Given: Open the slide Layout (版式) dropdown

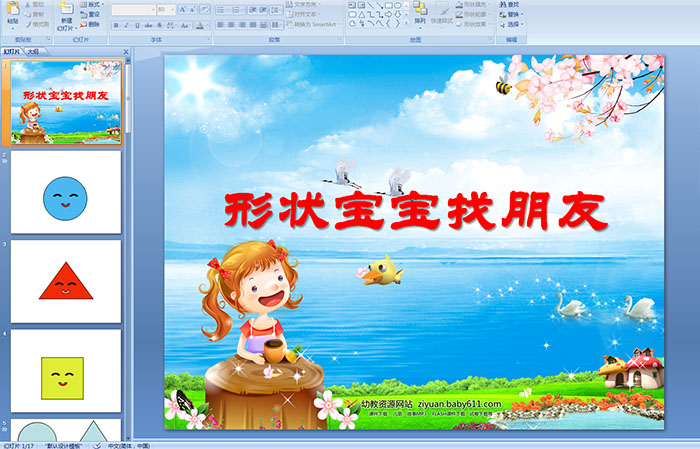Looking at the screenshot, I should coord(92,4).
